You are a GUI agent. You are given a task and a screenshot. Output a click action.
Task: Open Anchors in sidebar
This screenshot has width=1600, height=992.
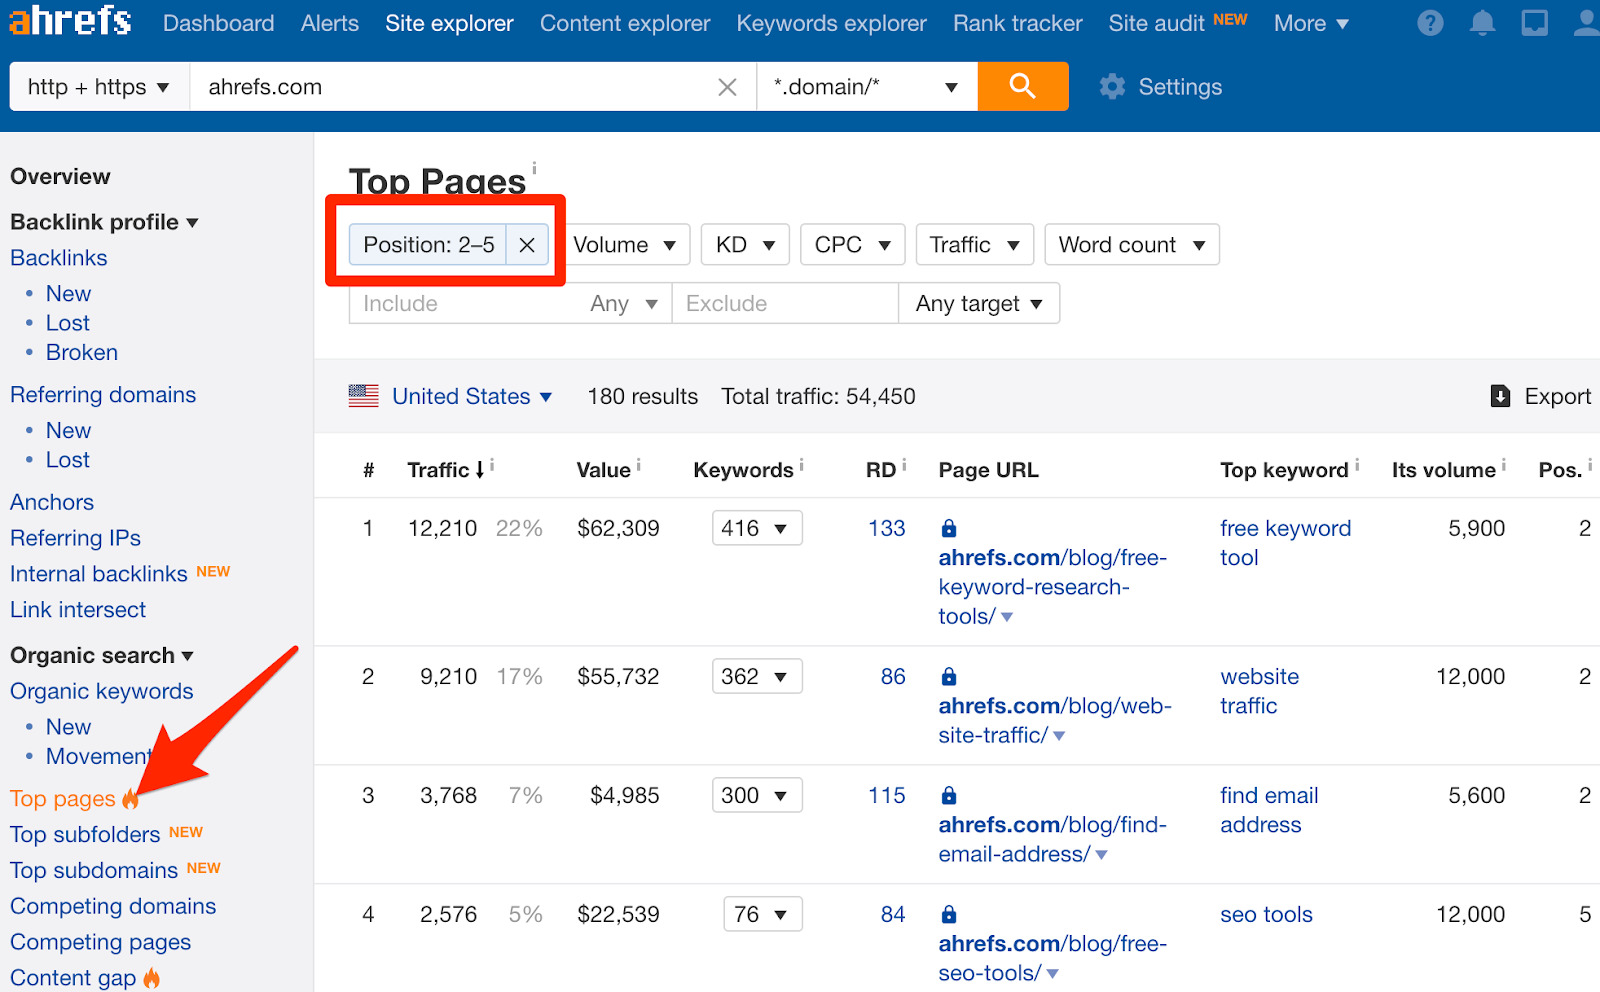coord(52,503)
